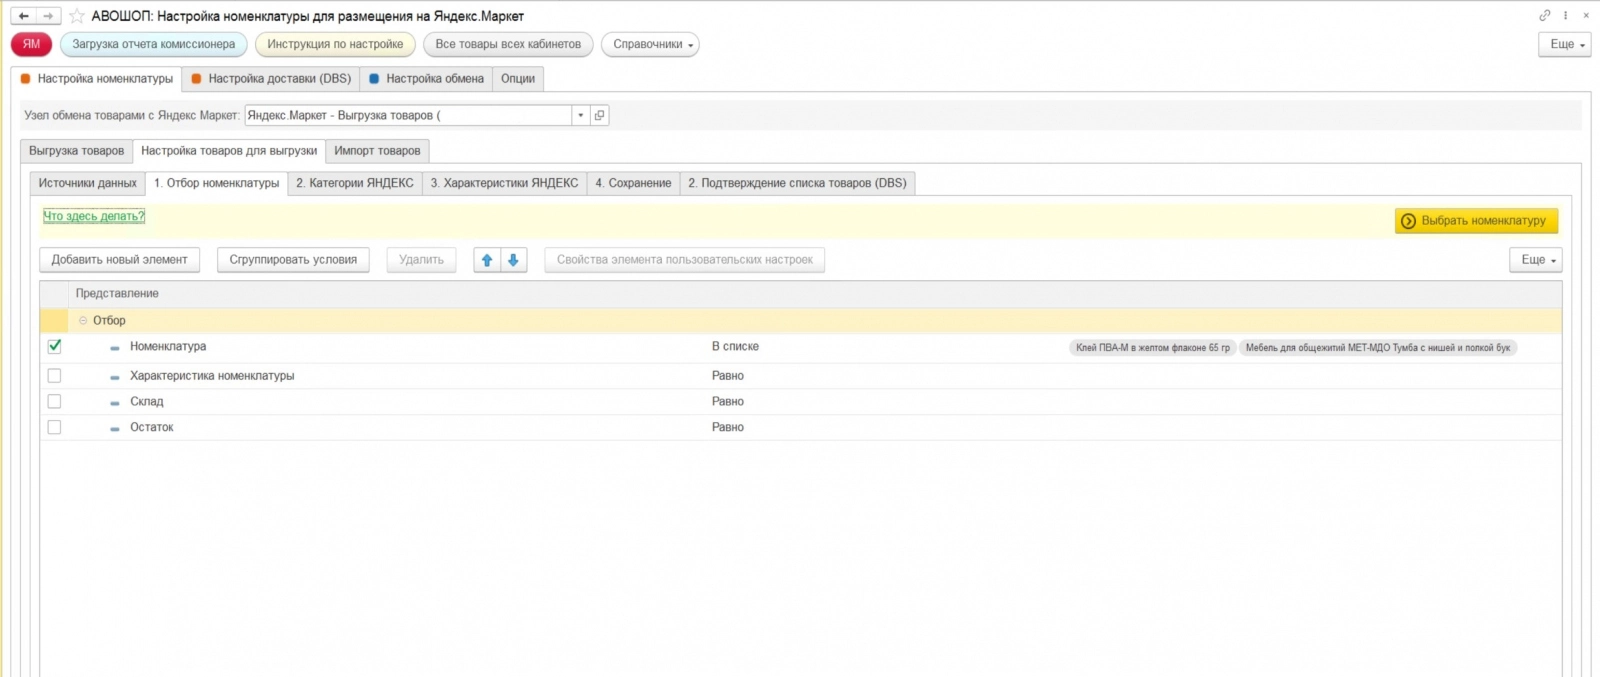Go back with the left arrow icon

[24, 16]
